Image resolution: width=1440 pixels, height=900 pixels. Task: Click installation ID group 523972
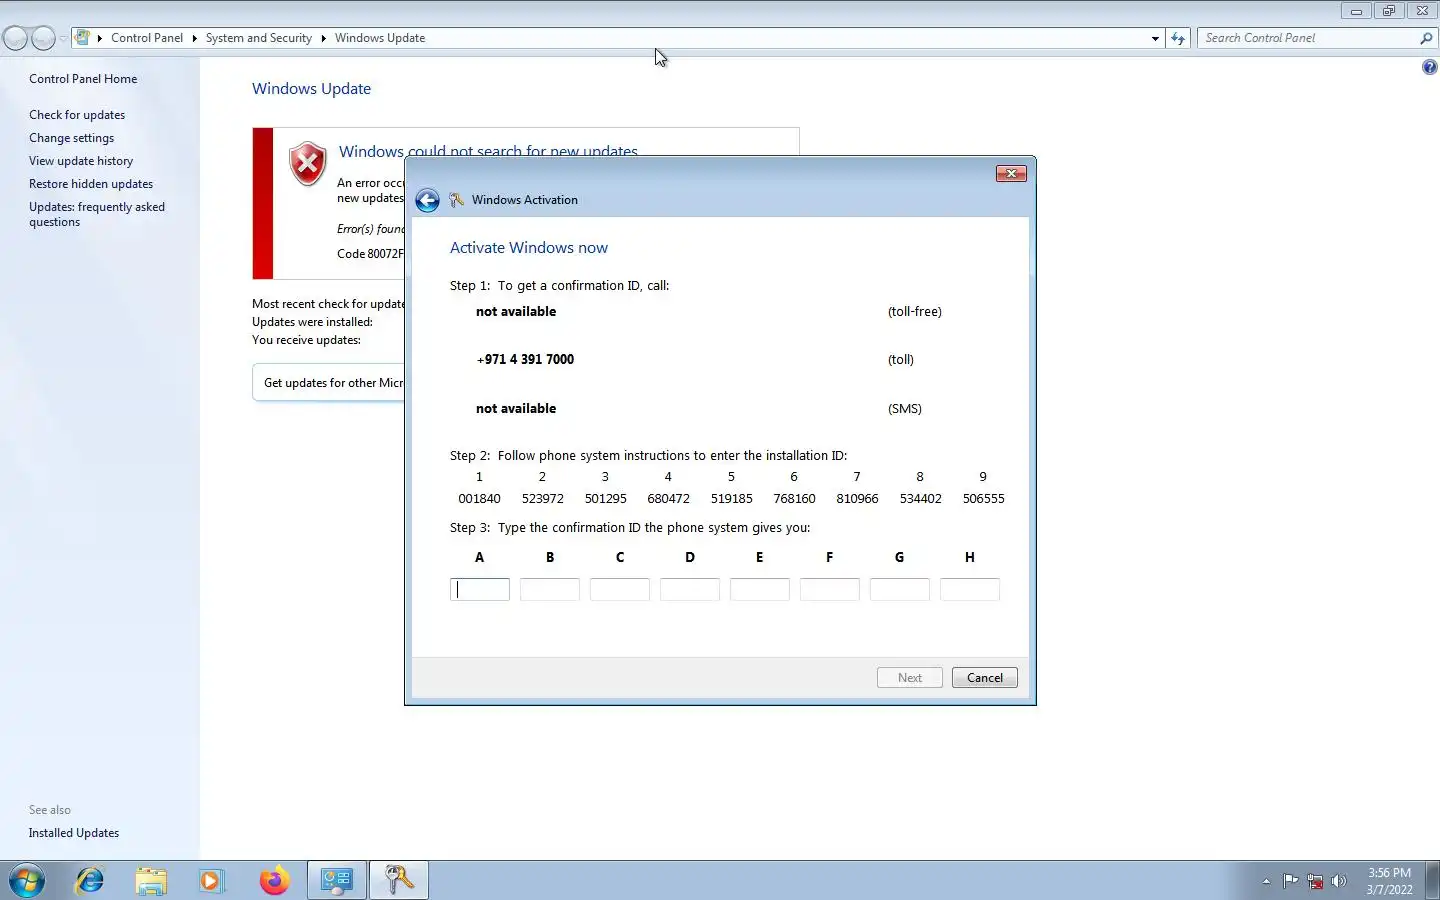click(543, 499)
